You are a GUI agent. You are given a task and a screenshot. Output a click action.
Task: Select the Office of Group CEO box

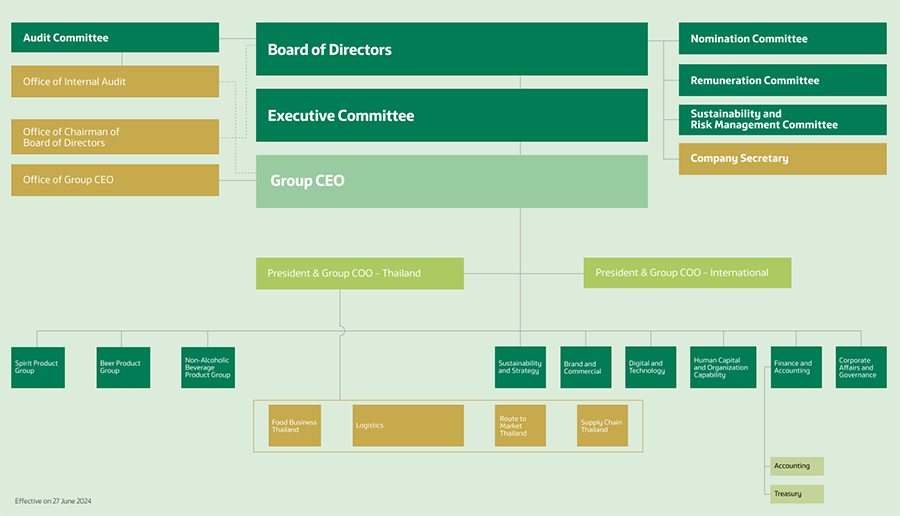point(115,180)
